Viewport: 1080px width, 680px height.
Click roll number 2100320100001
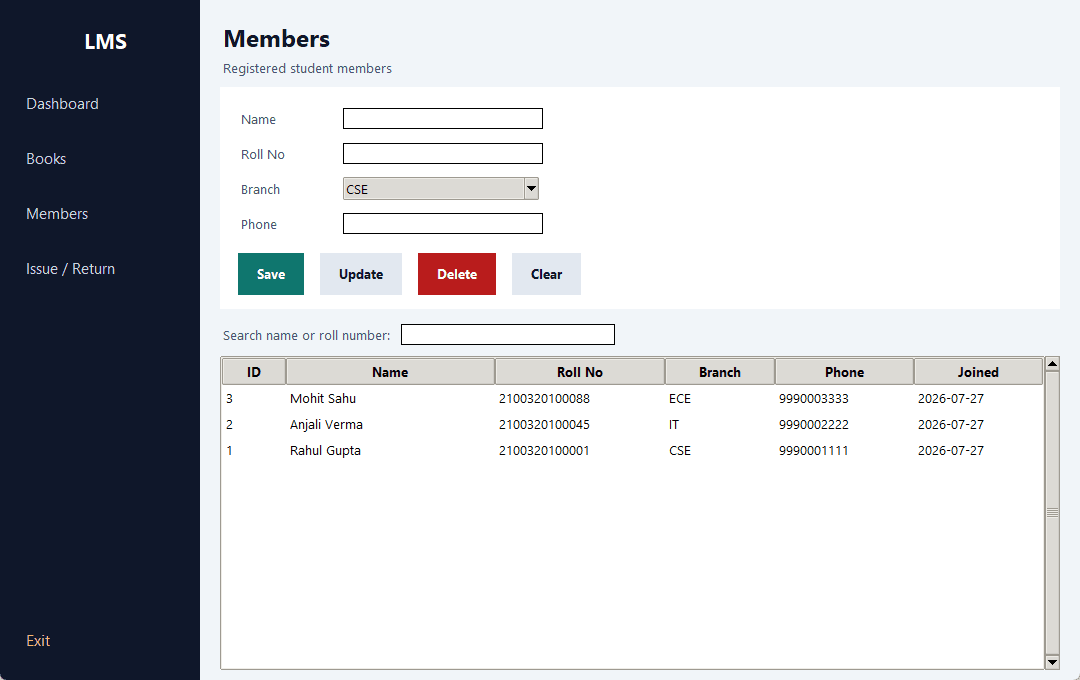click(x=544, y=451)
